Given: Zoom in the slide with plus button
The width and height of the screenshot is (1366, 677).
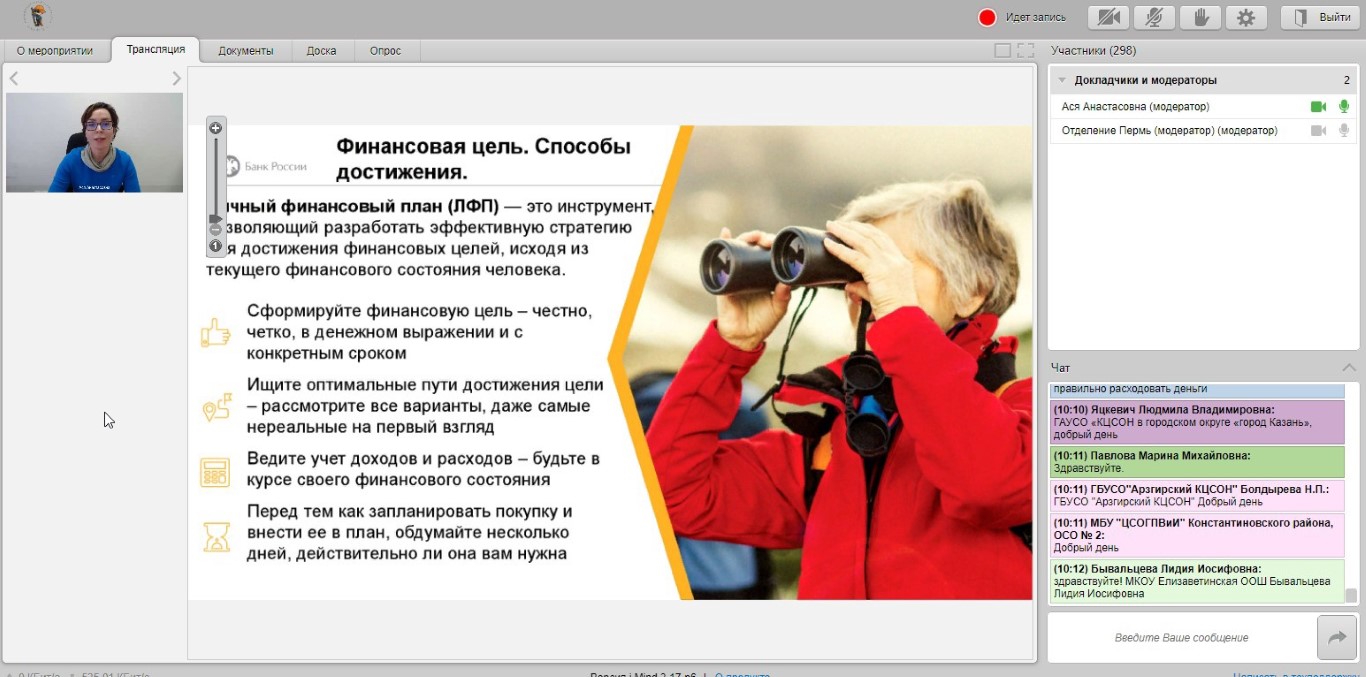Looking at the screenshot, I should [x=215, y=128].
